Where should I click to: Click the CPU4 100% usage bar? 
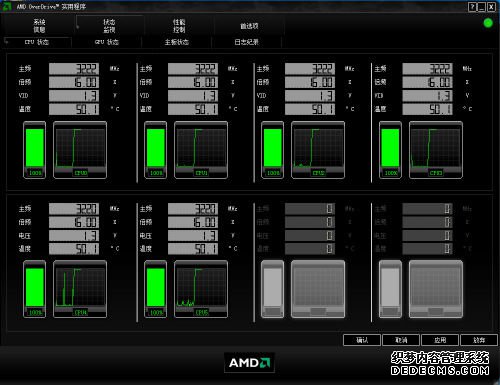35,289
